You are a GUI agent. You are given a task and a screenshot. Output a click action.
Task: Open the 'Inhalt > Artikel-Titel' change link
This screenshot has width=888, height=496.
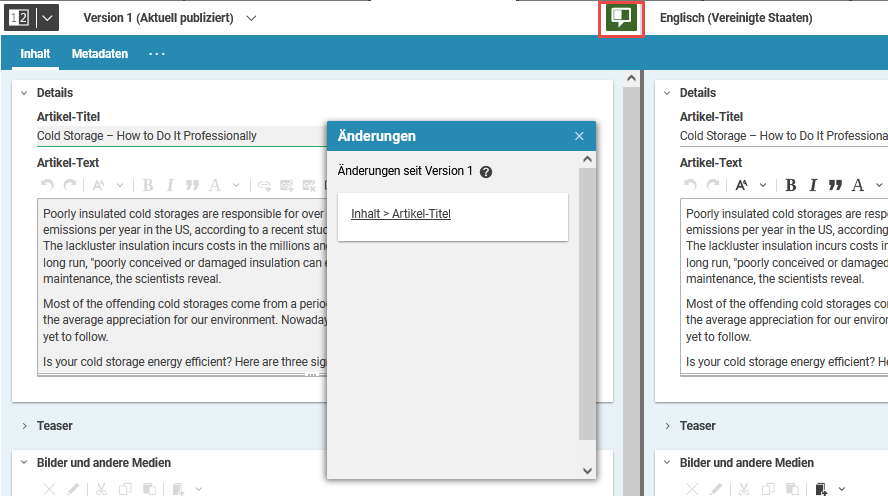click(x=401, y=214)
